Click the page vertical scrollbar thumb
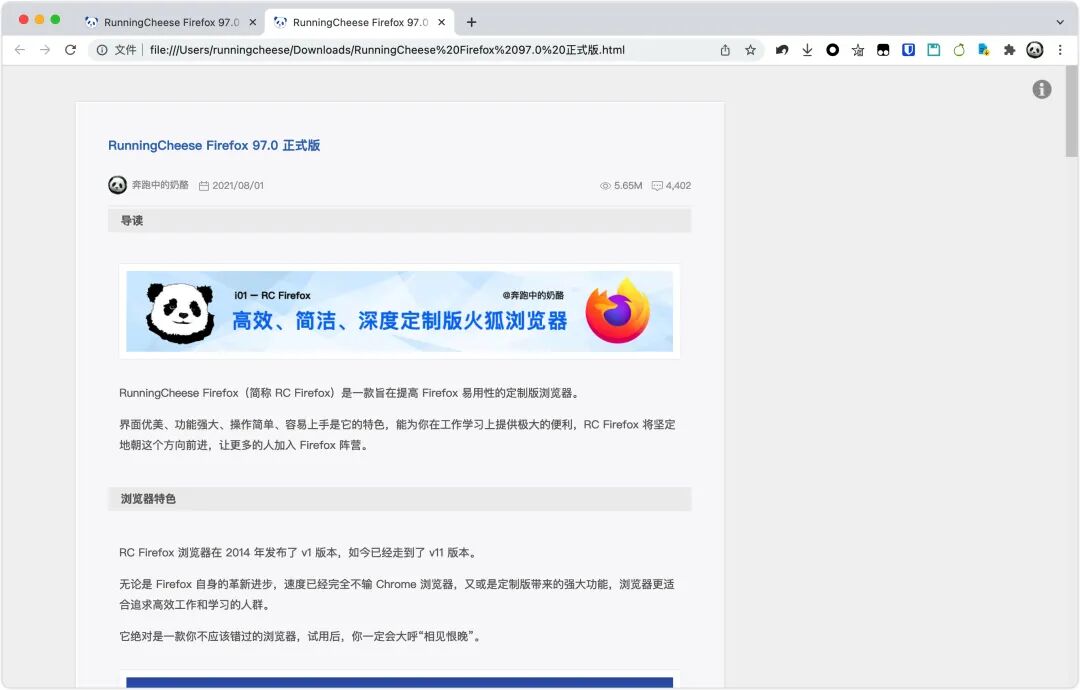 point(1071,112)
